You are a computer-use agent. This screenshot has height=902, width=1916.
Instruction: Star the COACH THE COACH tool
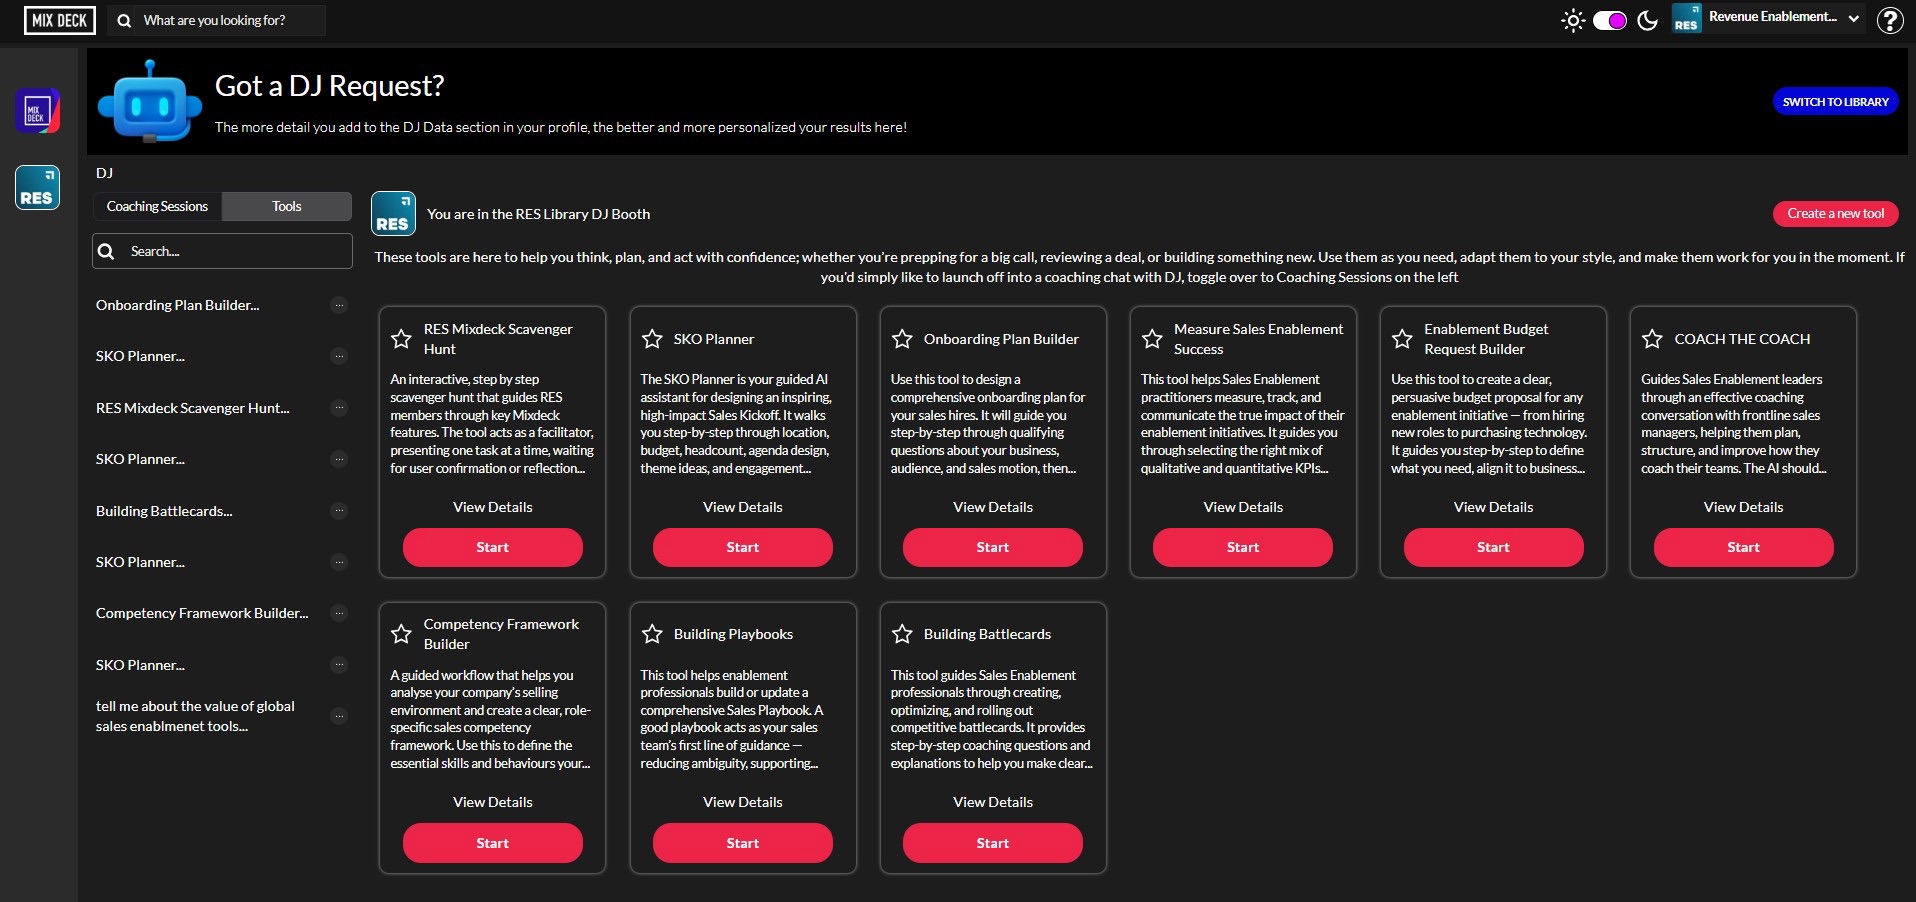tap(1652, 339)
